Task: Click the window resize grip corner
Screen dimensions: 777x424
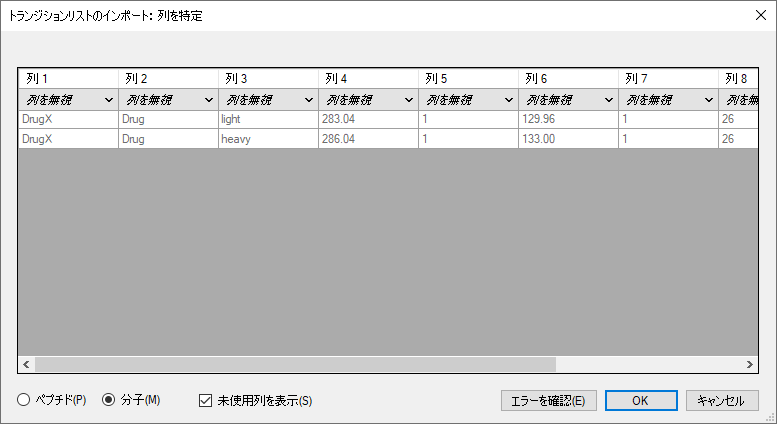Action: (770, 418)
